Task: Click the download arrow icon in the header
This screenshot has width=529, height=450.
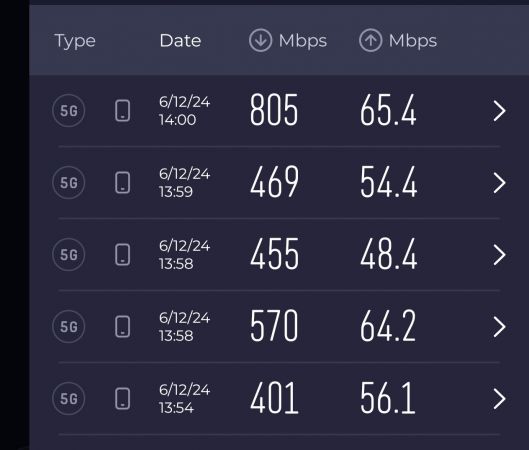Action: pos(260,40)
